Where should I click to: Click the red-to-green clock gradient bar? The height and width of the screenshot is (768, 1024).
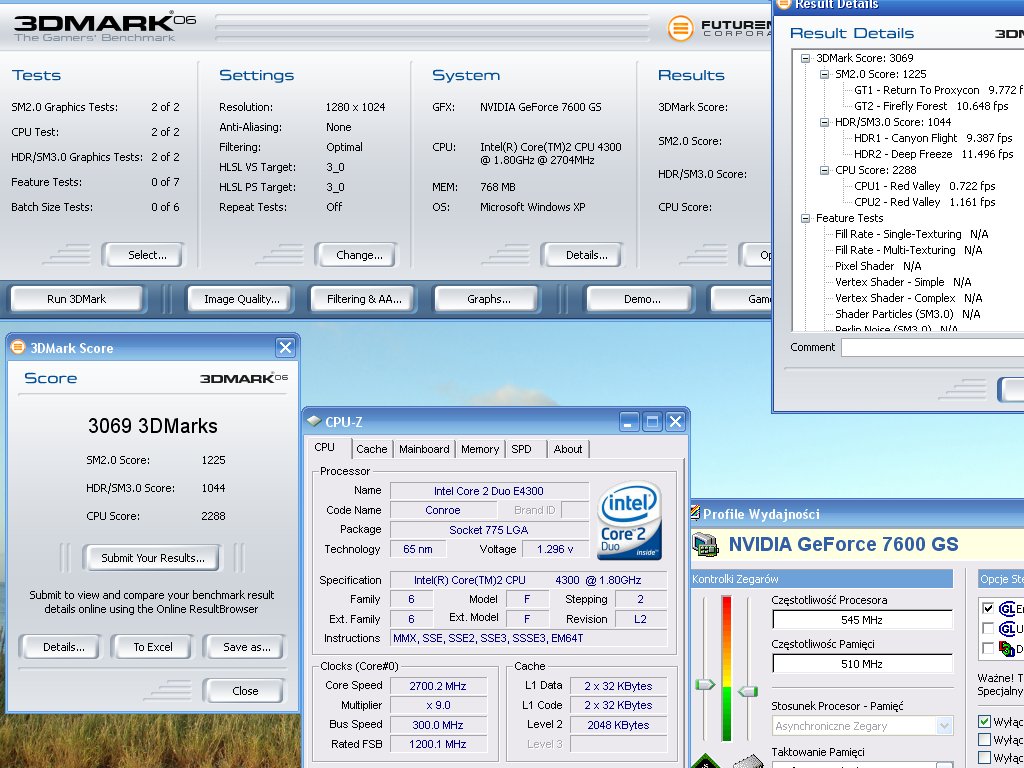[726, 668]
